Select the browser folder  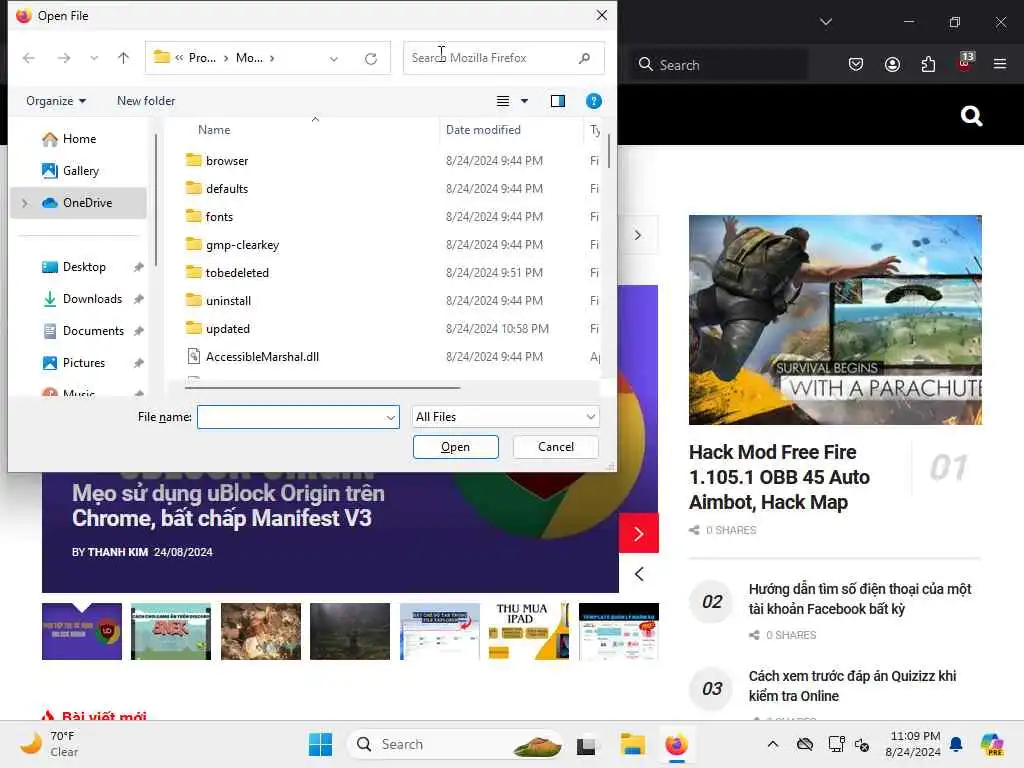click(227, 161)
